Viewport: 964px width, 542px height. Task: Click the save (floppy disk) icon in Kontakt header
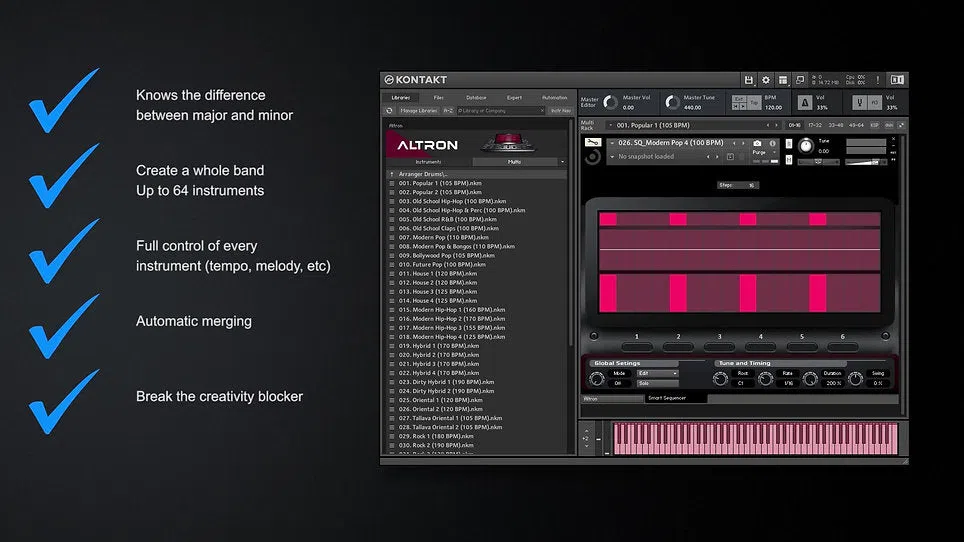click(748, 80)
